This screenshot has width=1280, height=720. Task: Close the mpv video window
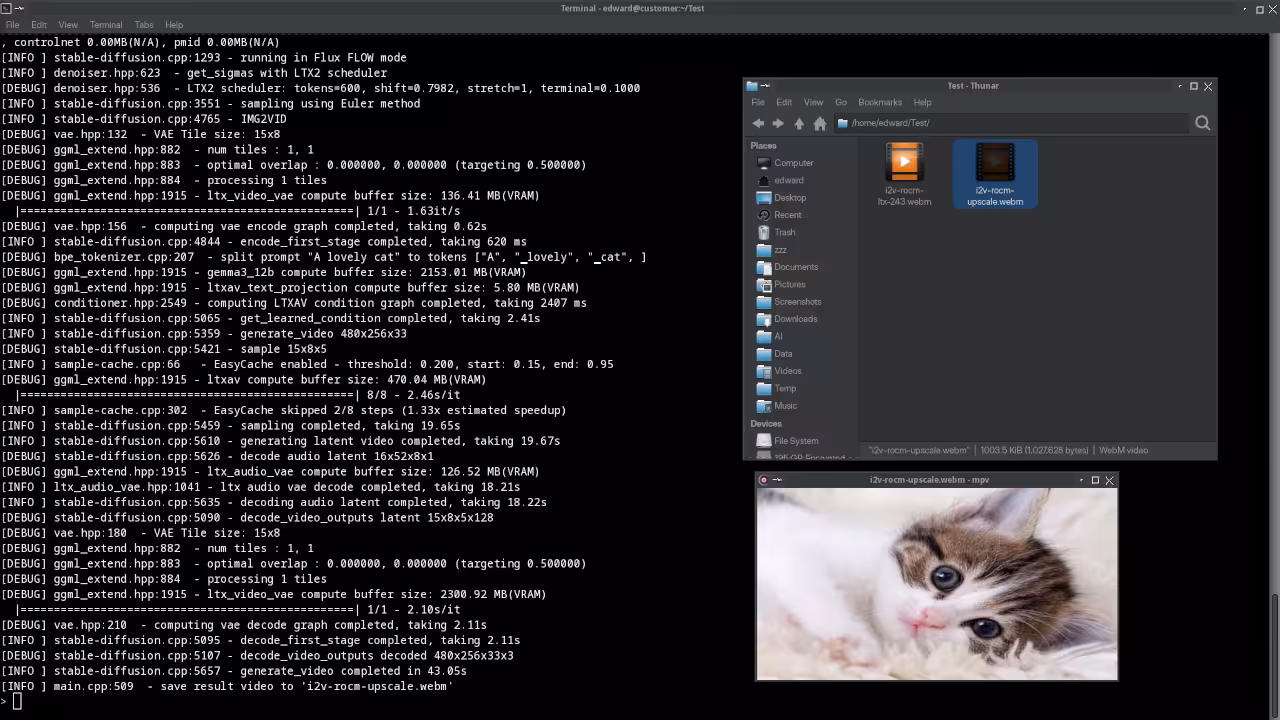1109,480
